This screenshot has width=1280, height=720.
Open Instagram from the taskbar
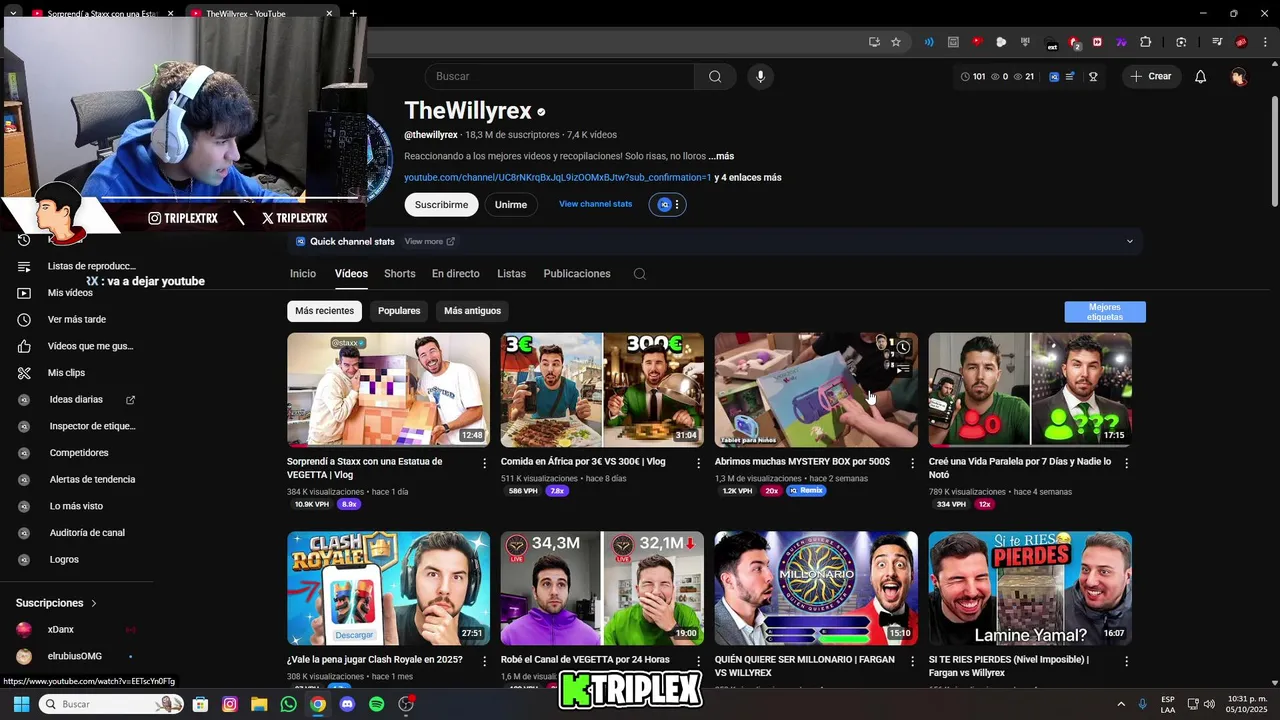tap(230, 704)
